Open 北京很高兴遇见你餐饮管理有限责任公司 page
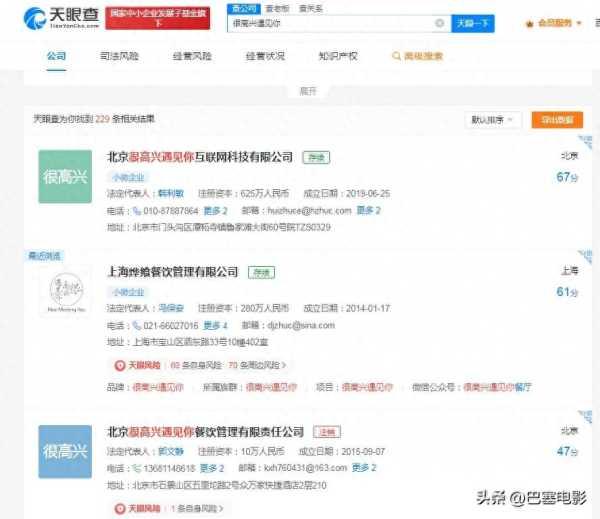This screenshot has height=519, width=600. point(205,432)
